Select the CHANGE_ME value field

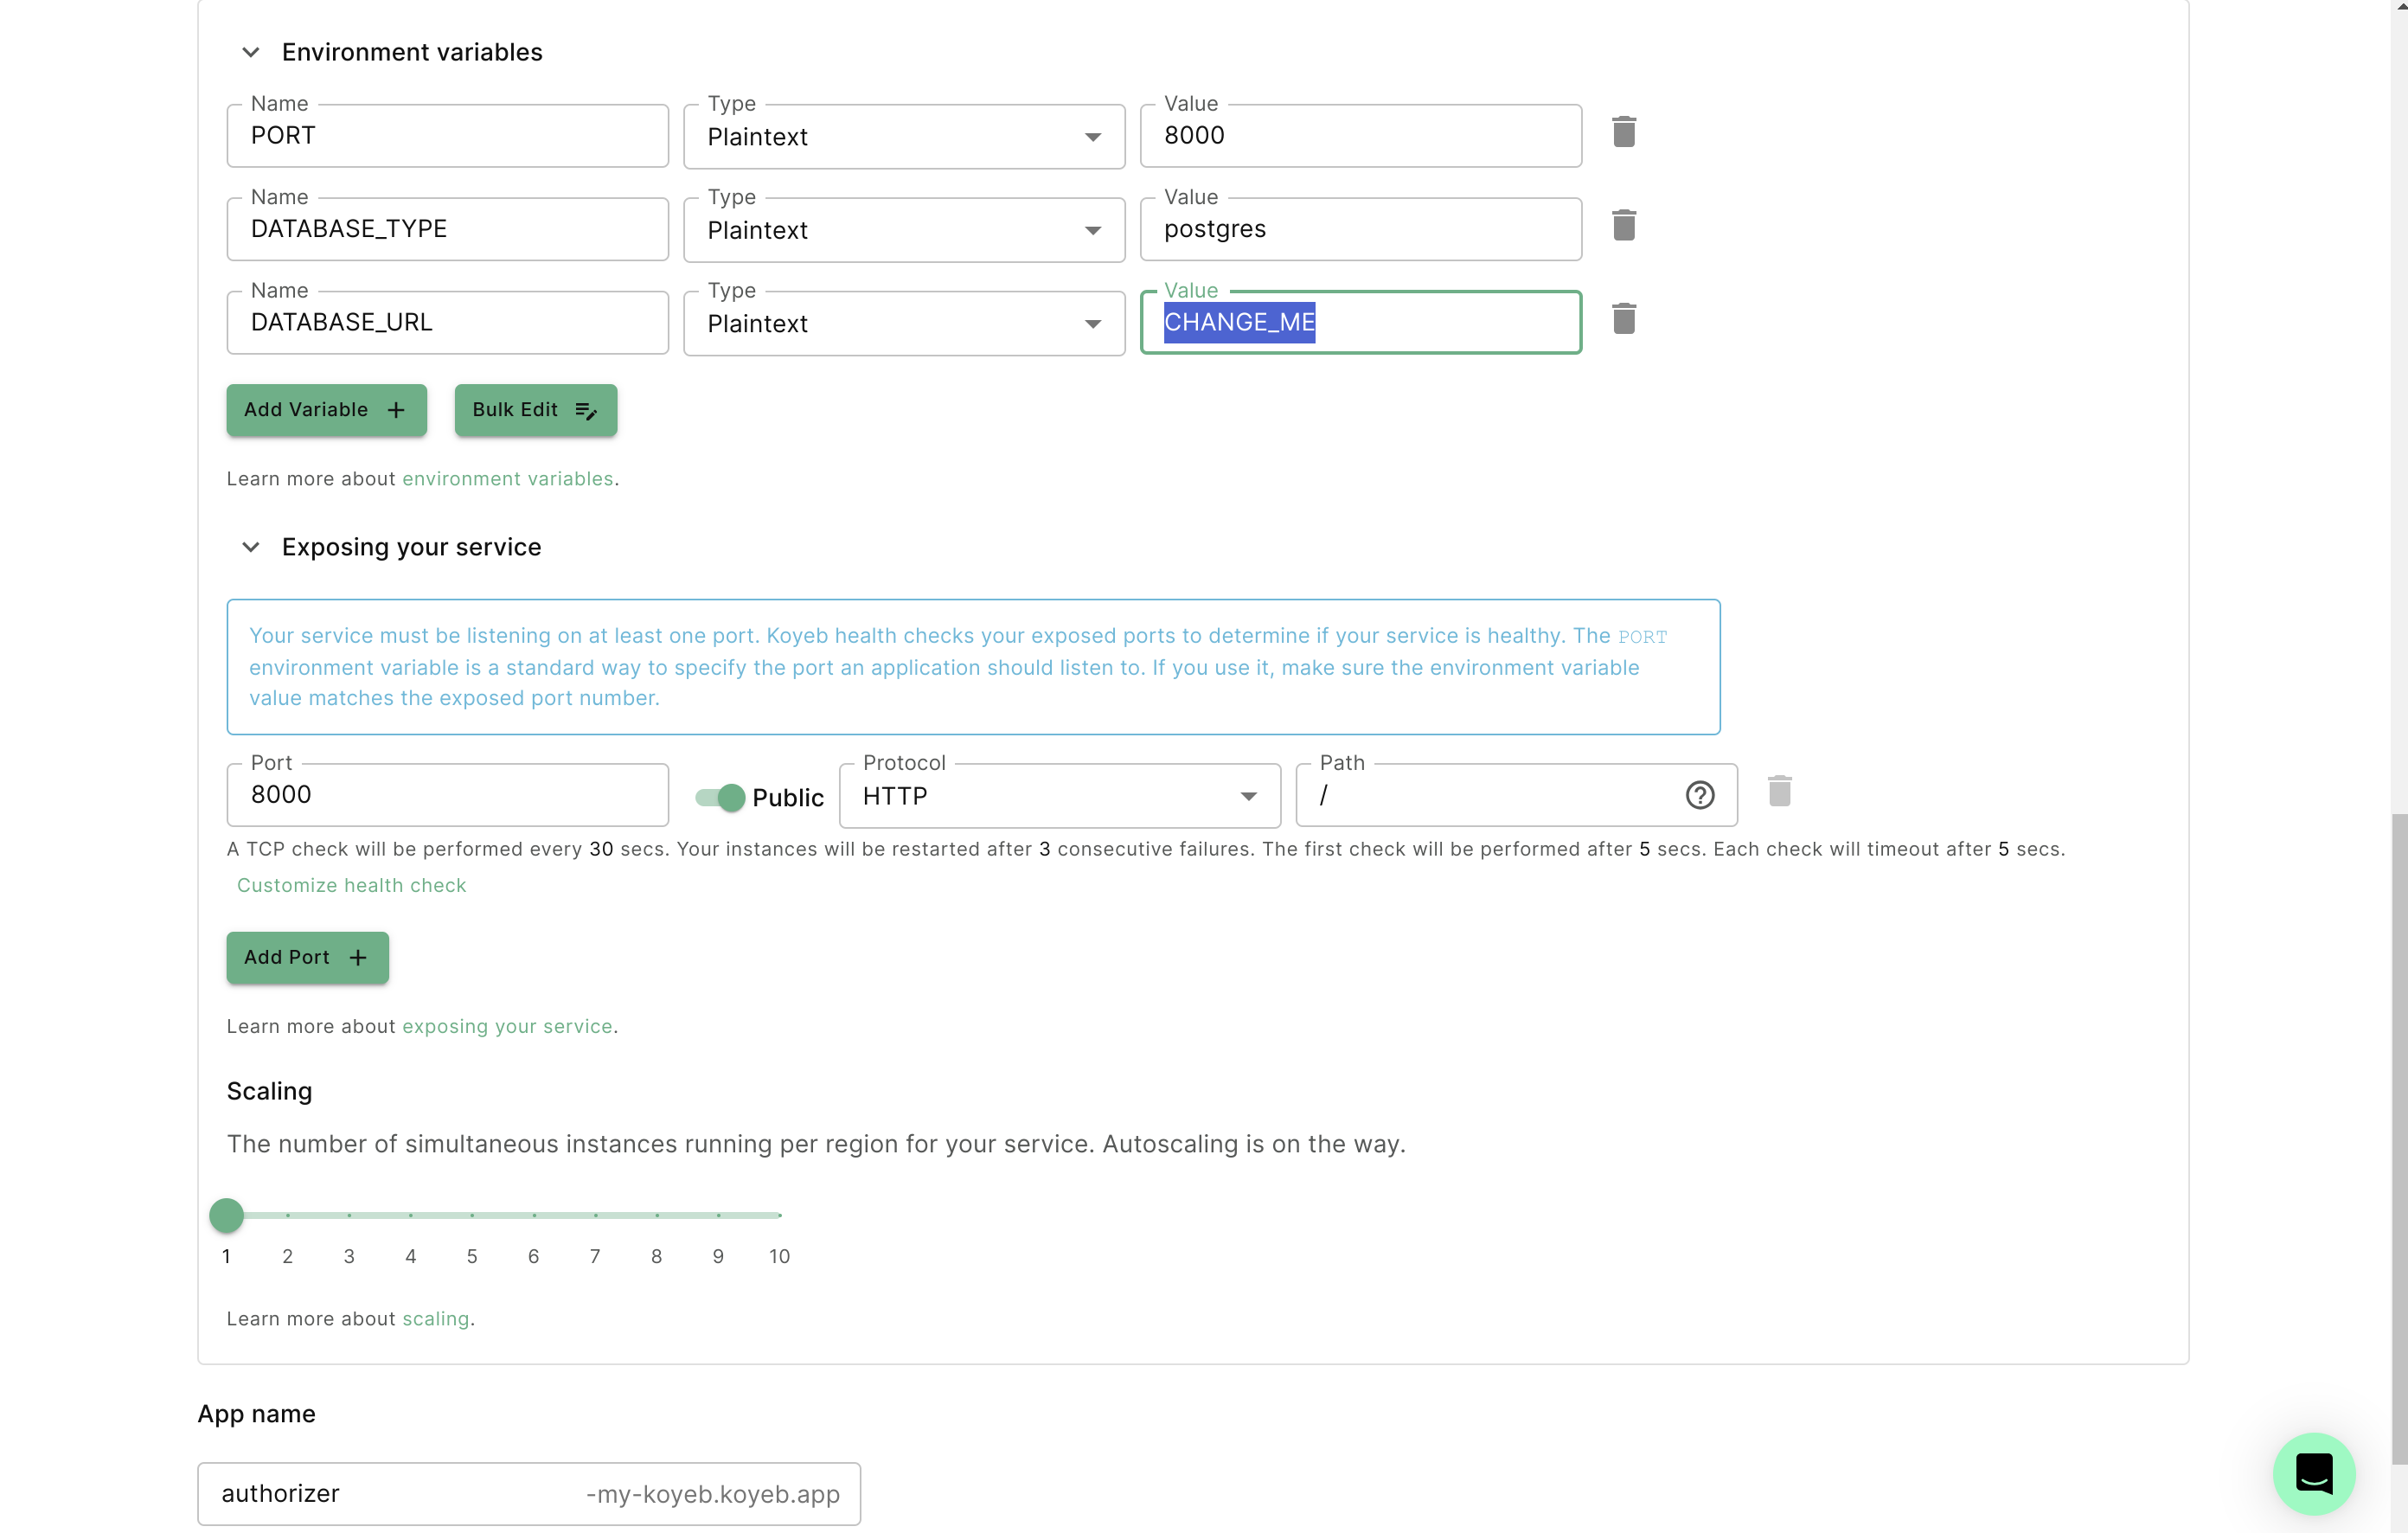click(1360, 322)
